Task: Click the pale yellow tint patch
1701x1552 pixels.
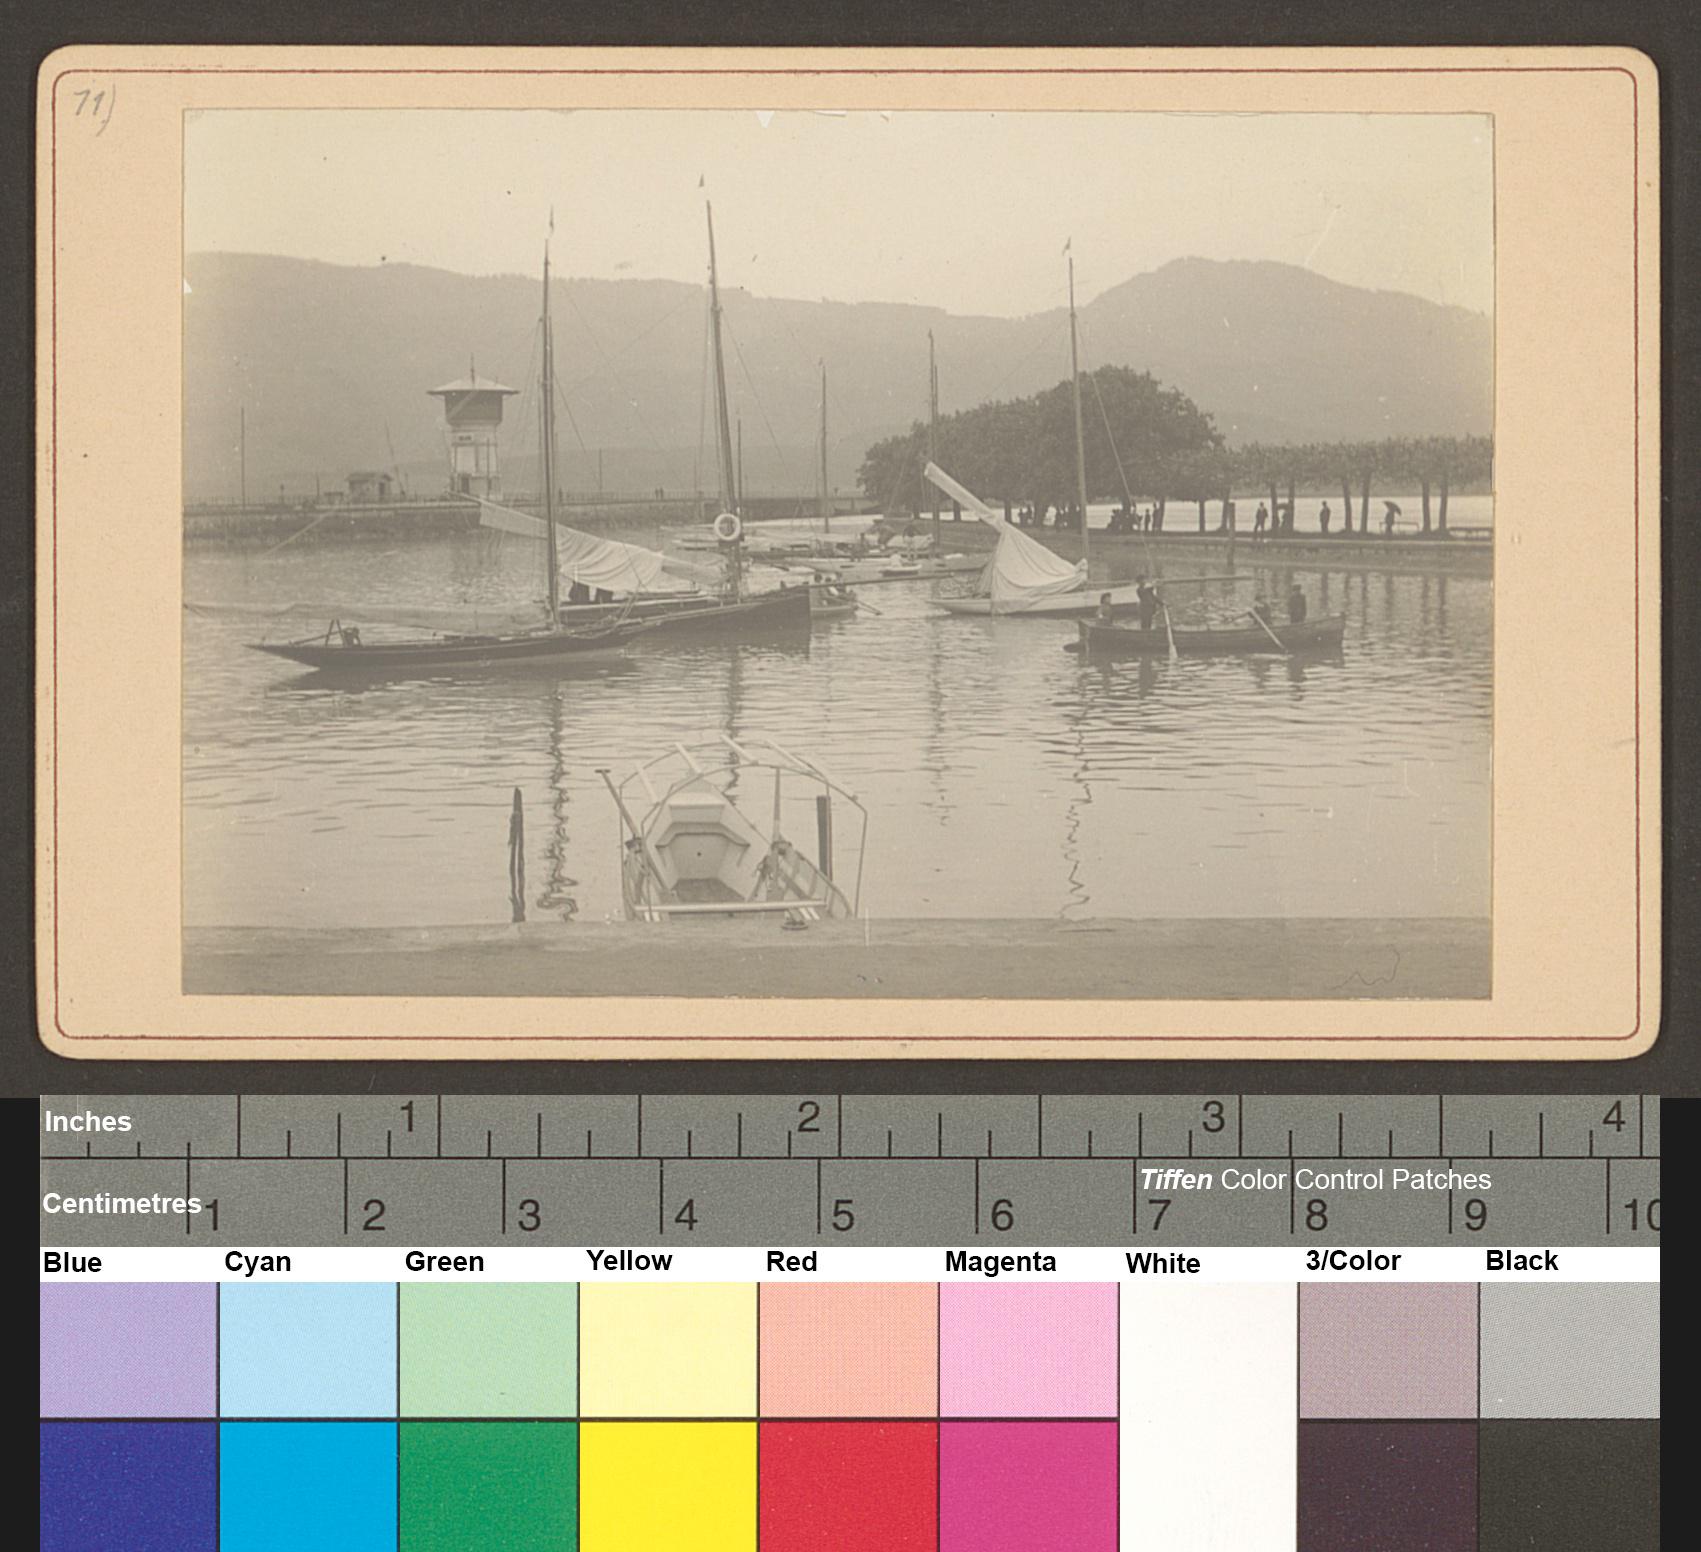Action: 668,1349
